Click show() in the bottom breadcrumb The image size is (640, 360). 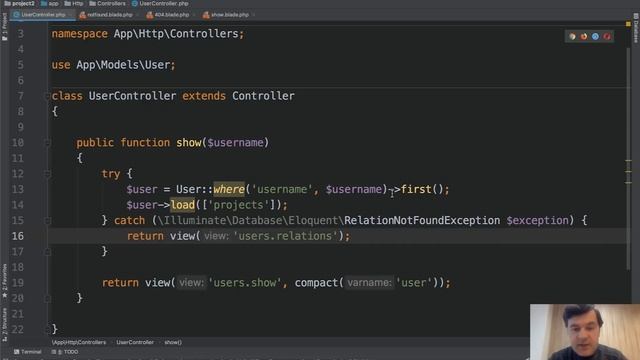click(x=173, y=342)
